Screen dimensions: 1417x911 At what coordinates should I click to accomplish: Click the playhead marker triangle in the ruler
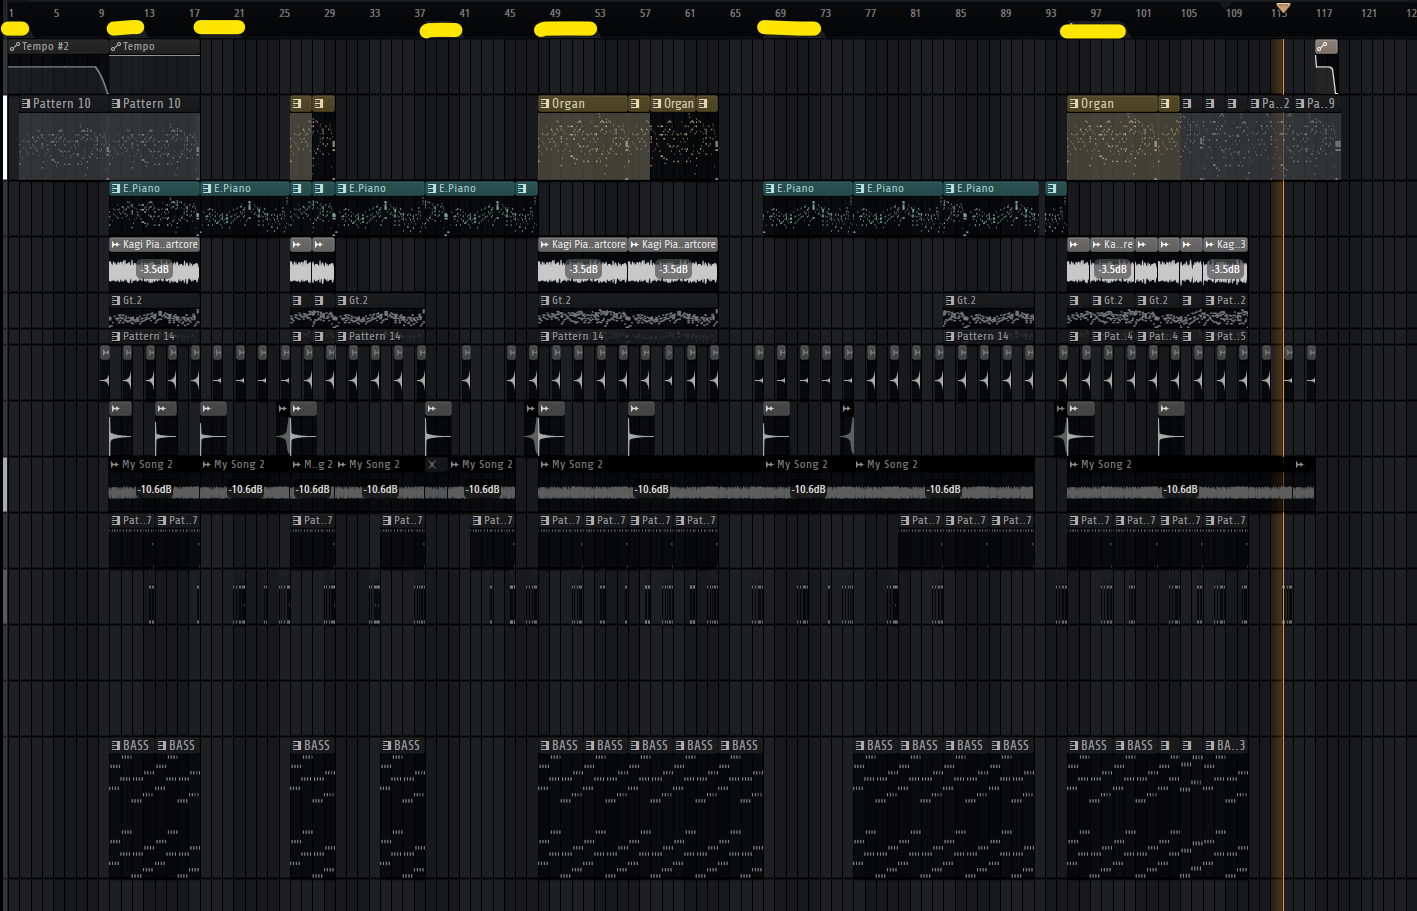1283,8
